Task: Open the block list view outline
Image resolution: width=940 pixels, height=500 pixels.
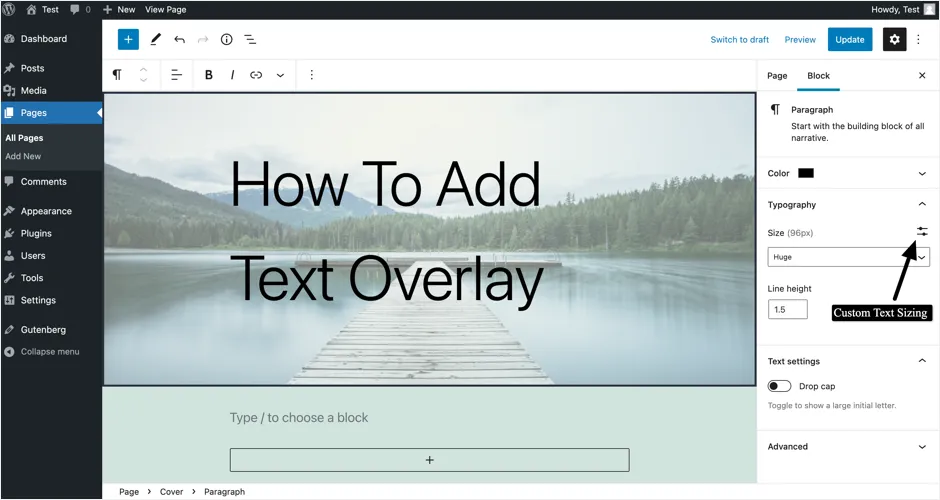Action: pyautogui.click(x=250, y=40)
